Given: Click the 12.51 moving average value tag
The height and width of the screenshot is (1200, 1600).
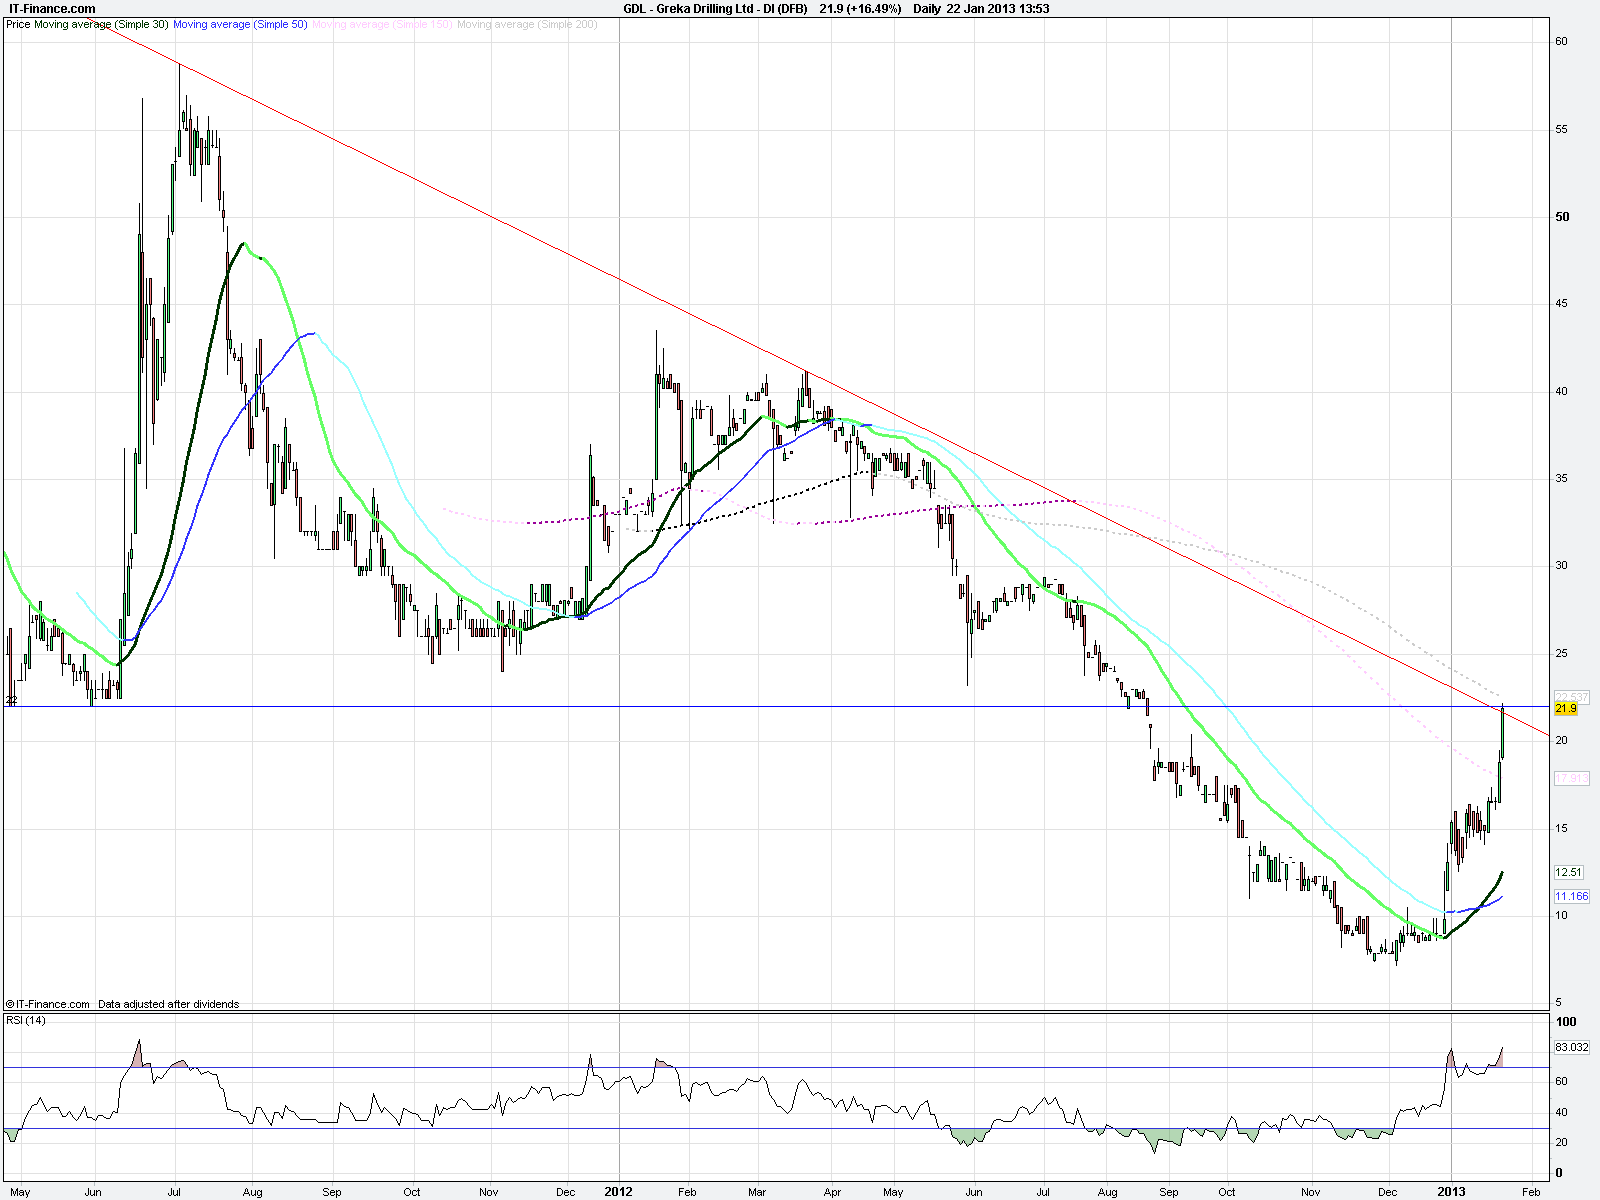Looking at the screenshot, I should tap(1569, 872).
